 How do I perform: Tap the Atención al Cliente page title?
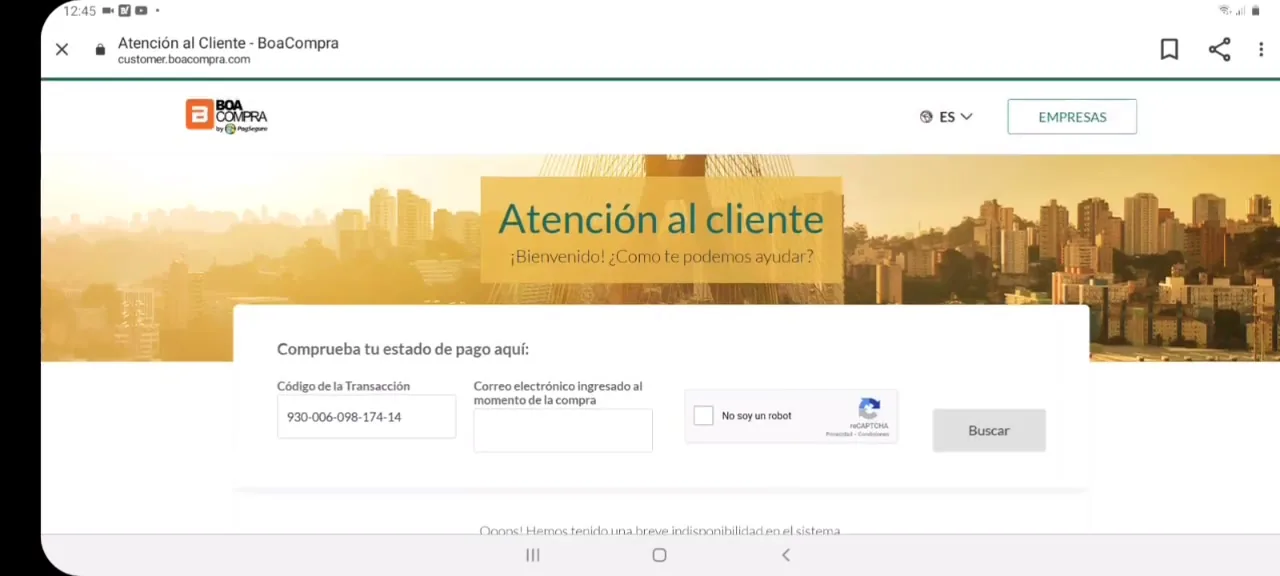pos(228,43)
